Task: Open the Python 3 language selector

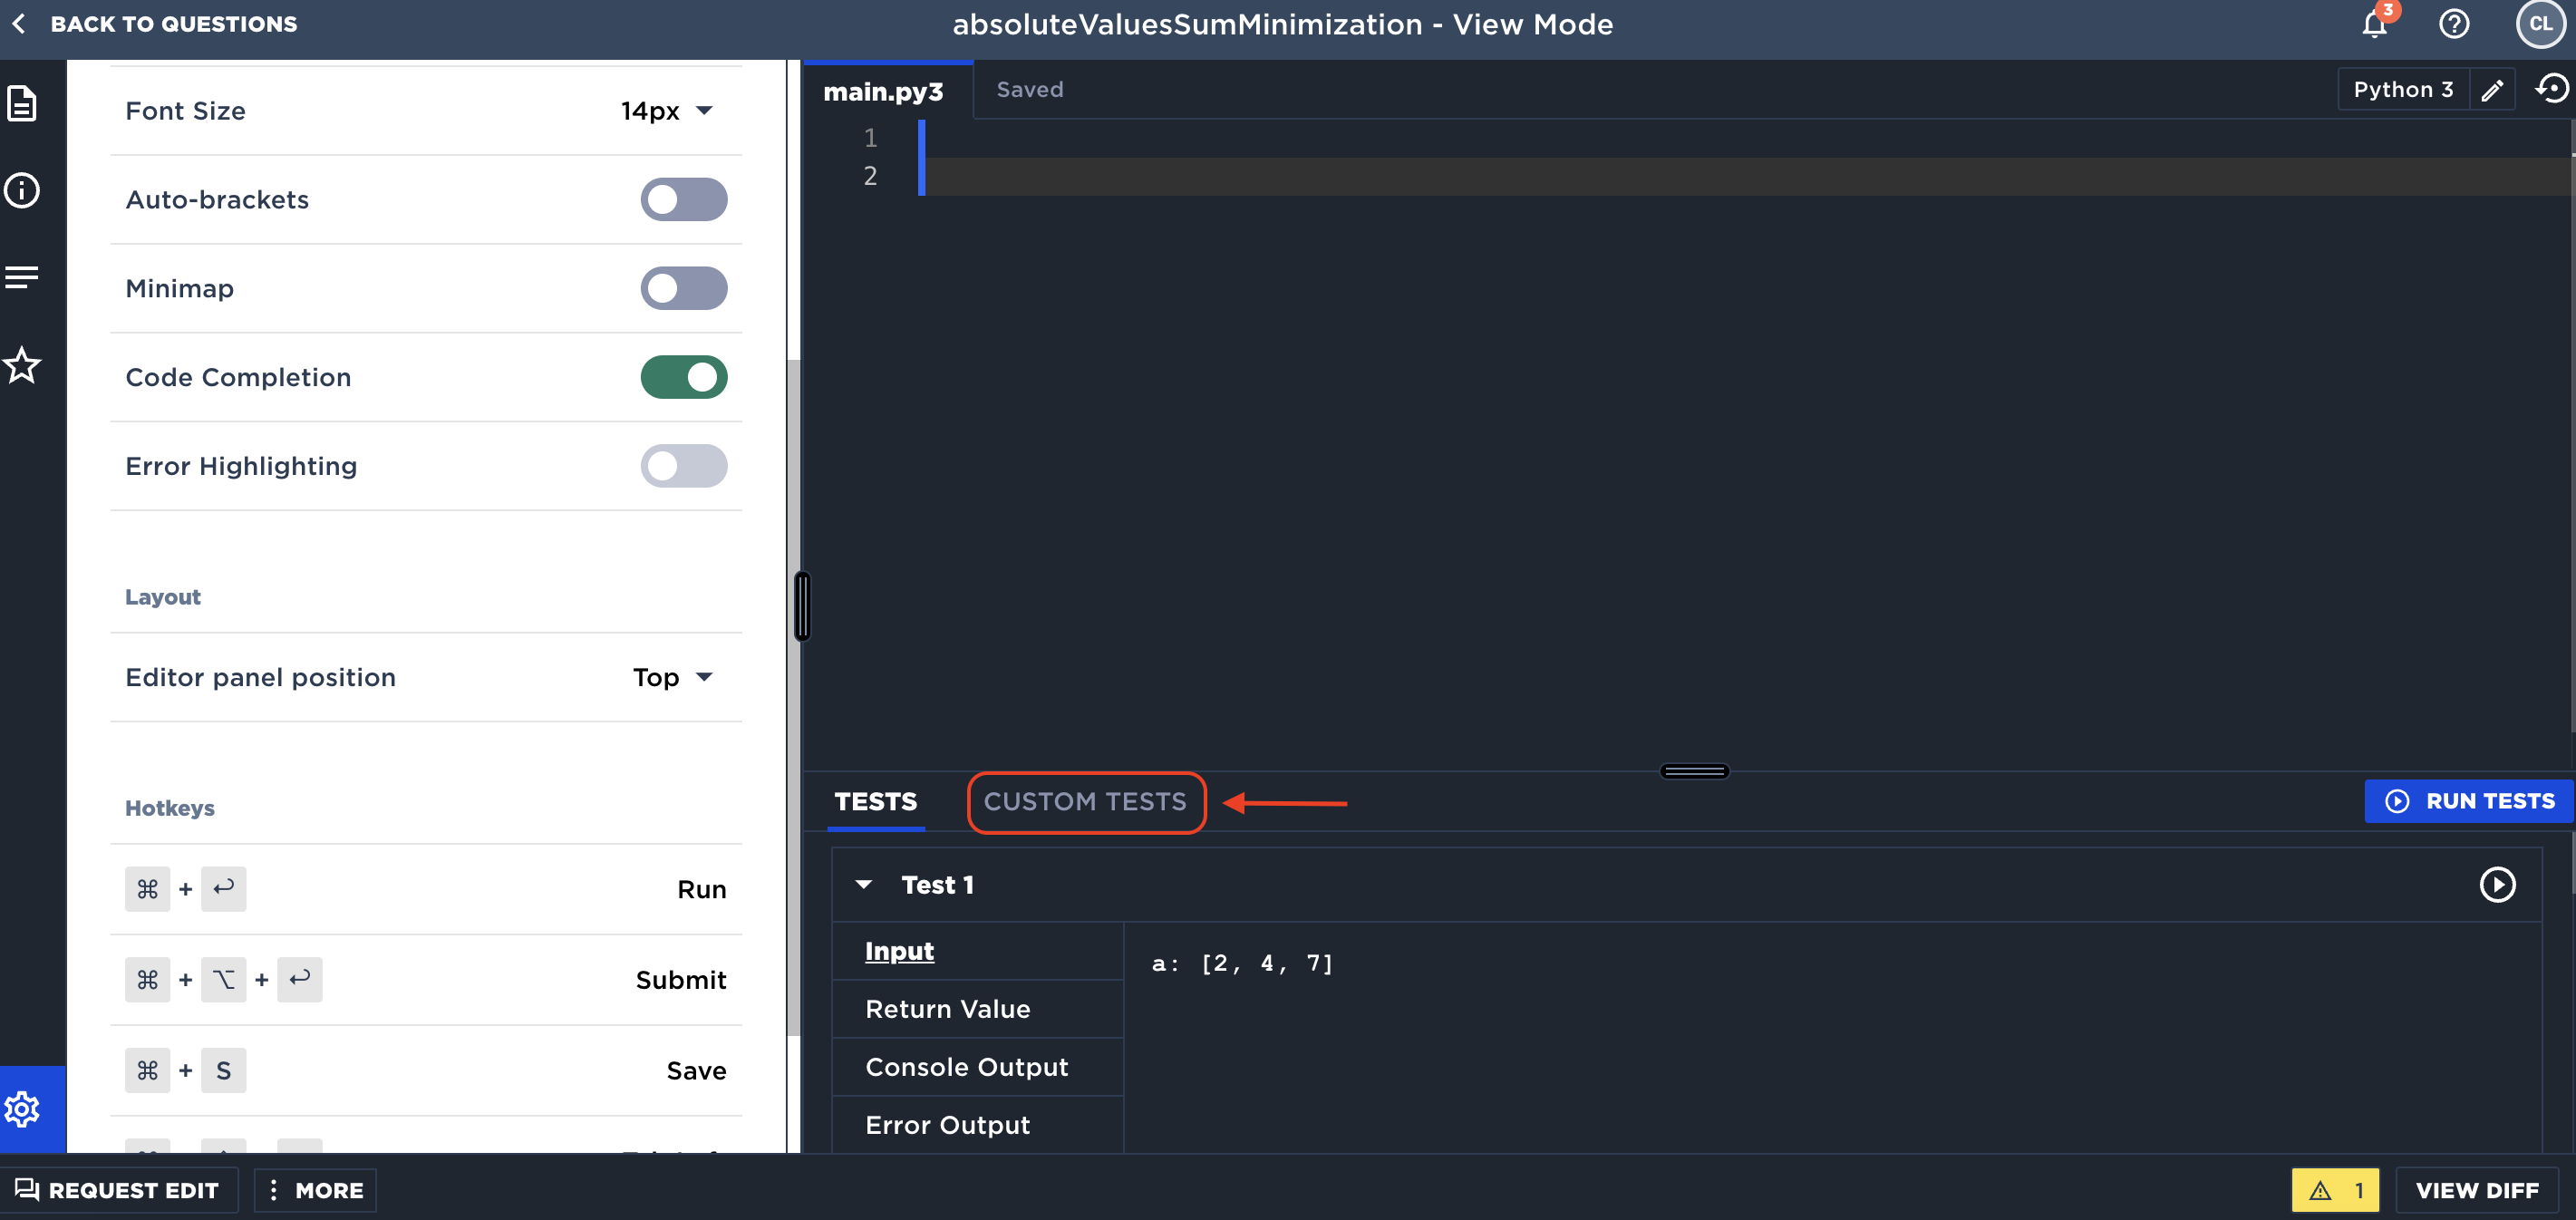Action: 2403,90
